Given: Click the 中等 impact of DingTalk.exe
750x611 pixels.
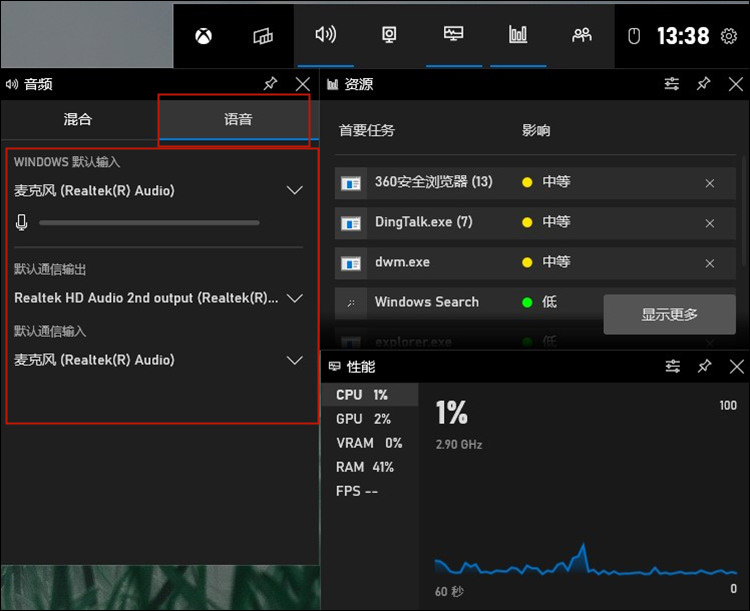Looking at the screenshot, I should [x=556, y=222].
